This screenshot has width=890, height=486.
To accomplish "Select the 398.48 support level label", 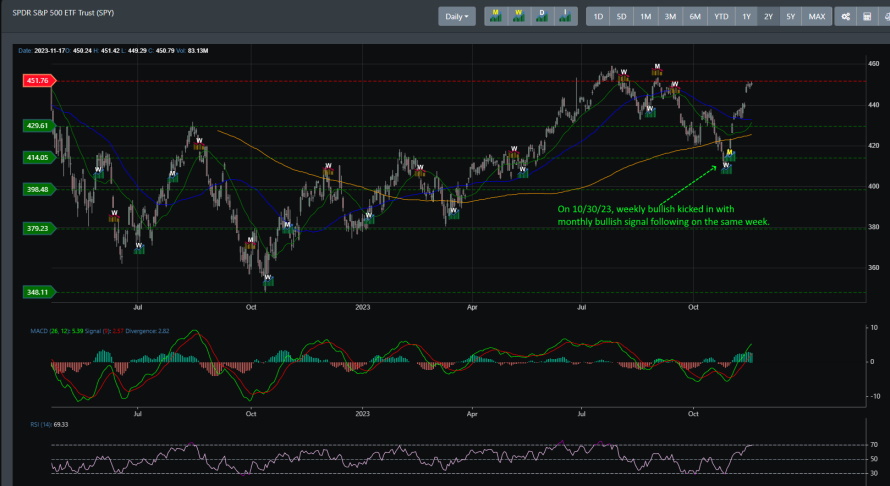I will [x=39, y=189].
